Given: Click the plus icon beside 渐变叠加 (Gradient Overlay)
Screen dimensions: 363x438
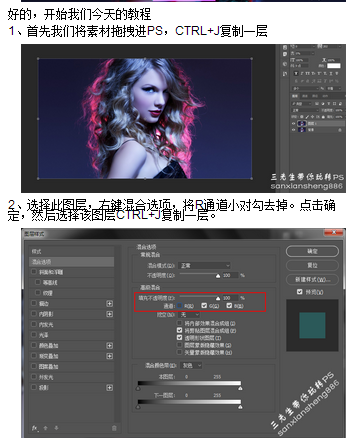Looking at the screenshot, I should tap(109, 356).
